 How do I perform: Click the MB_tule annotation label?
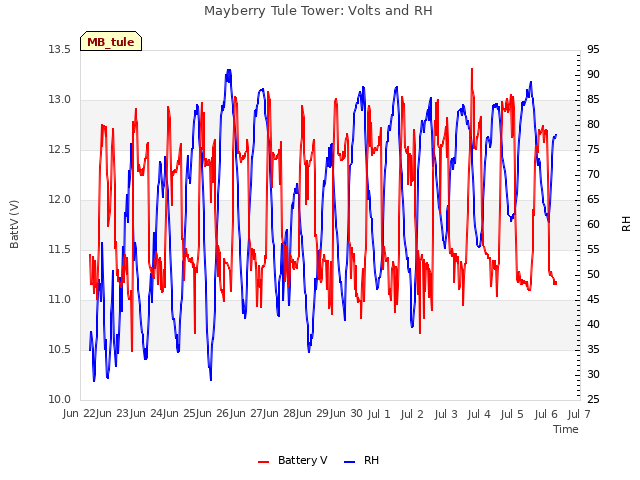coord(111,42)
